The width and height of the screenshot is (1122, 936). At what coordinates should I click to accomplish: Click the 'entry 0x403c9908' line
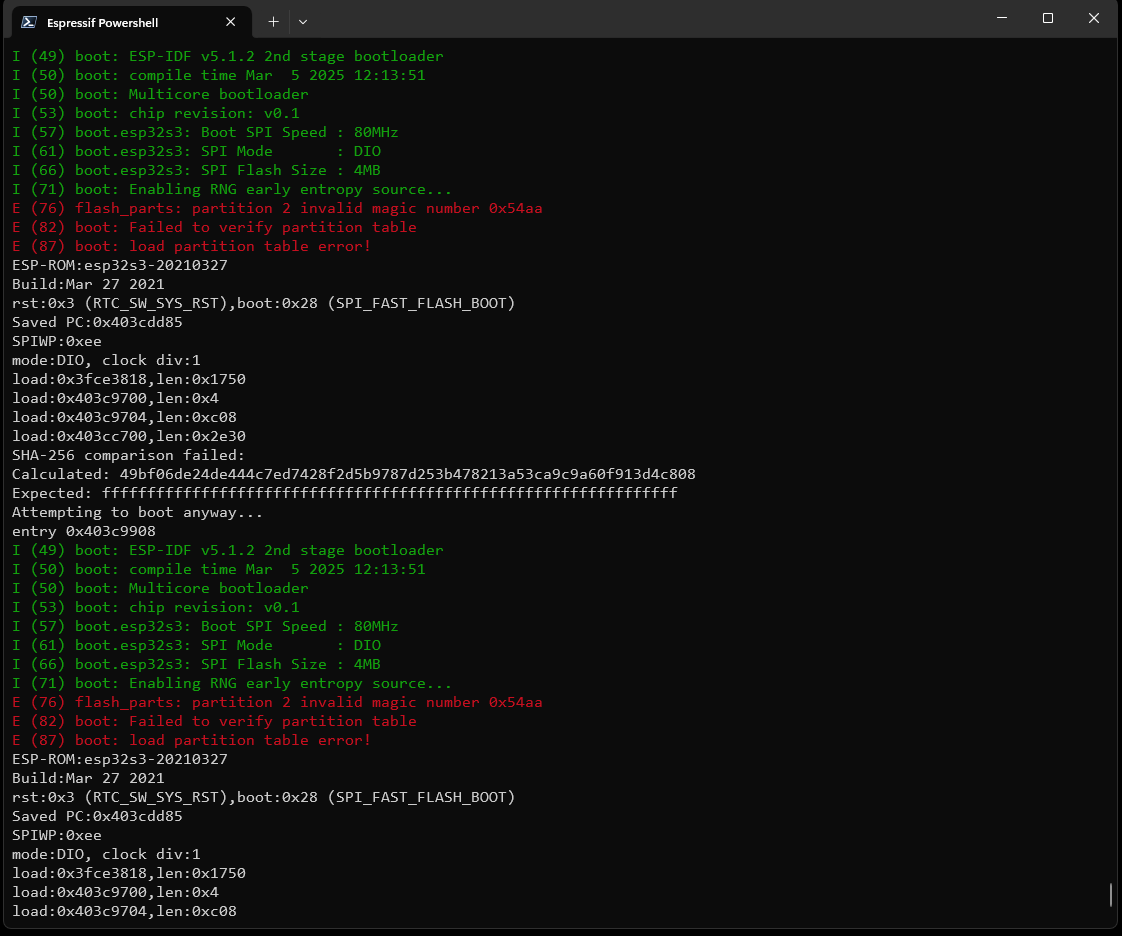click(84, 531)
